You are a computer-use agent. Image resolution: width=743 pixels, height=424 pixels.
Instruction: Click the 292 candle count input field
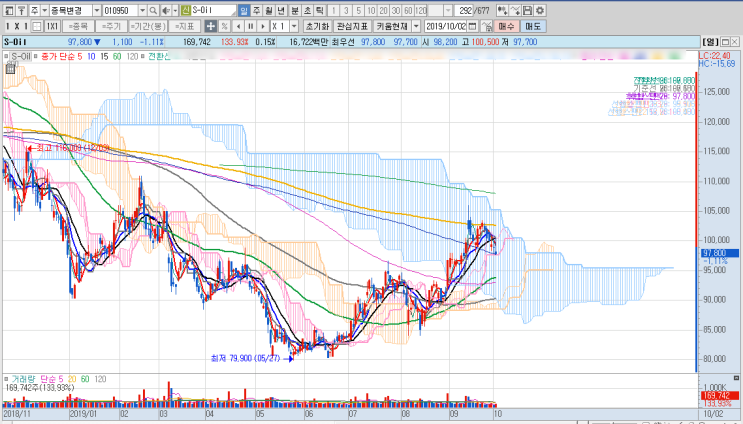(x=463, y=10)
